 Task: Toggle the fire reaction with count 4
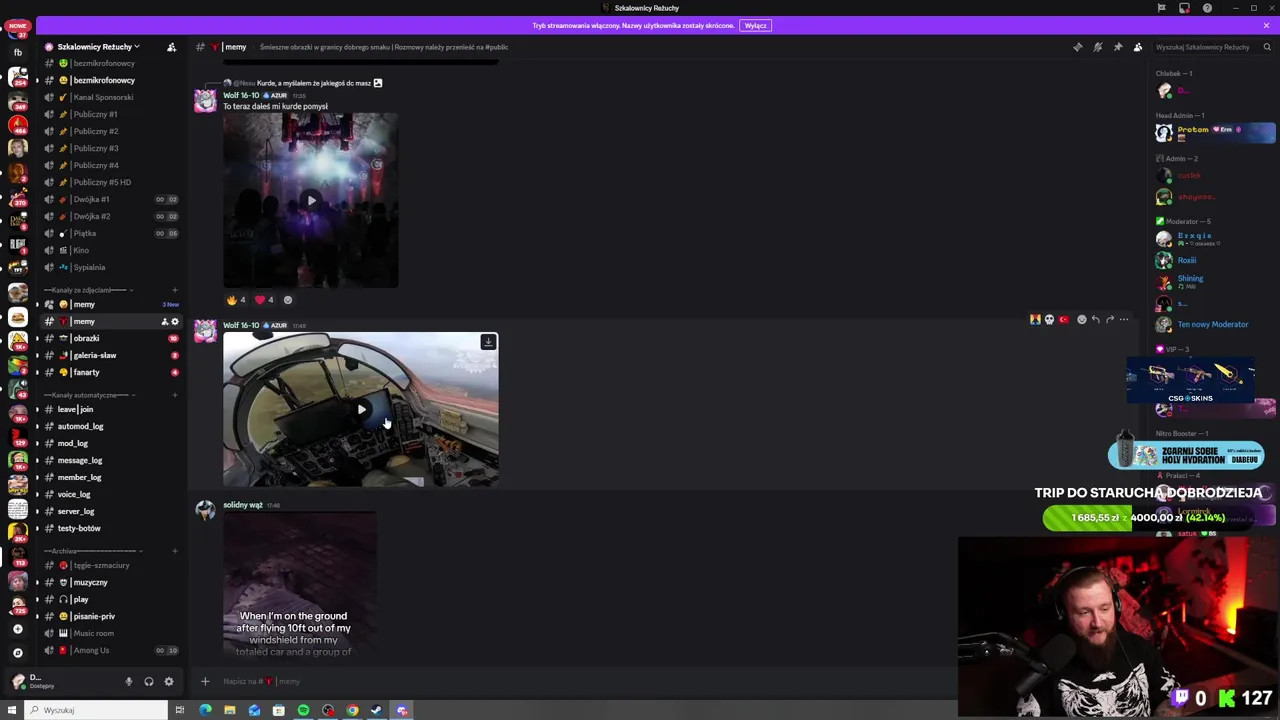(x=236, y=300)
